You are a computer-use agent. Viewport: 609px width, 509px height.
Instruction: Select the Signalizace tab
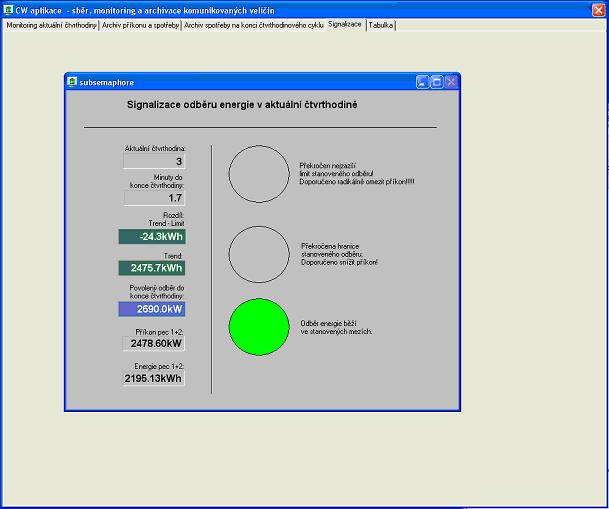[345, 24]
